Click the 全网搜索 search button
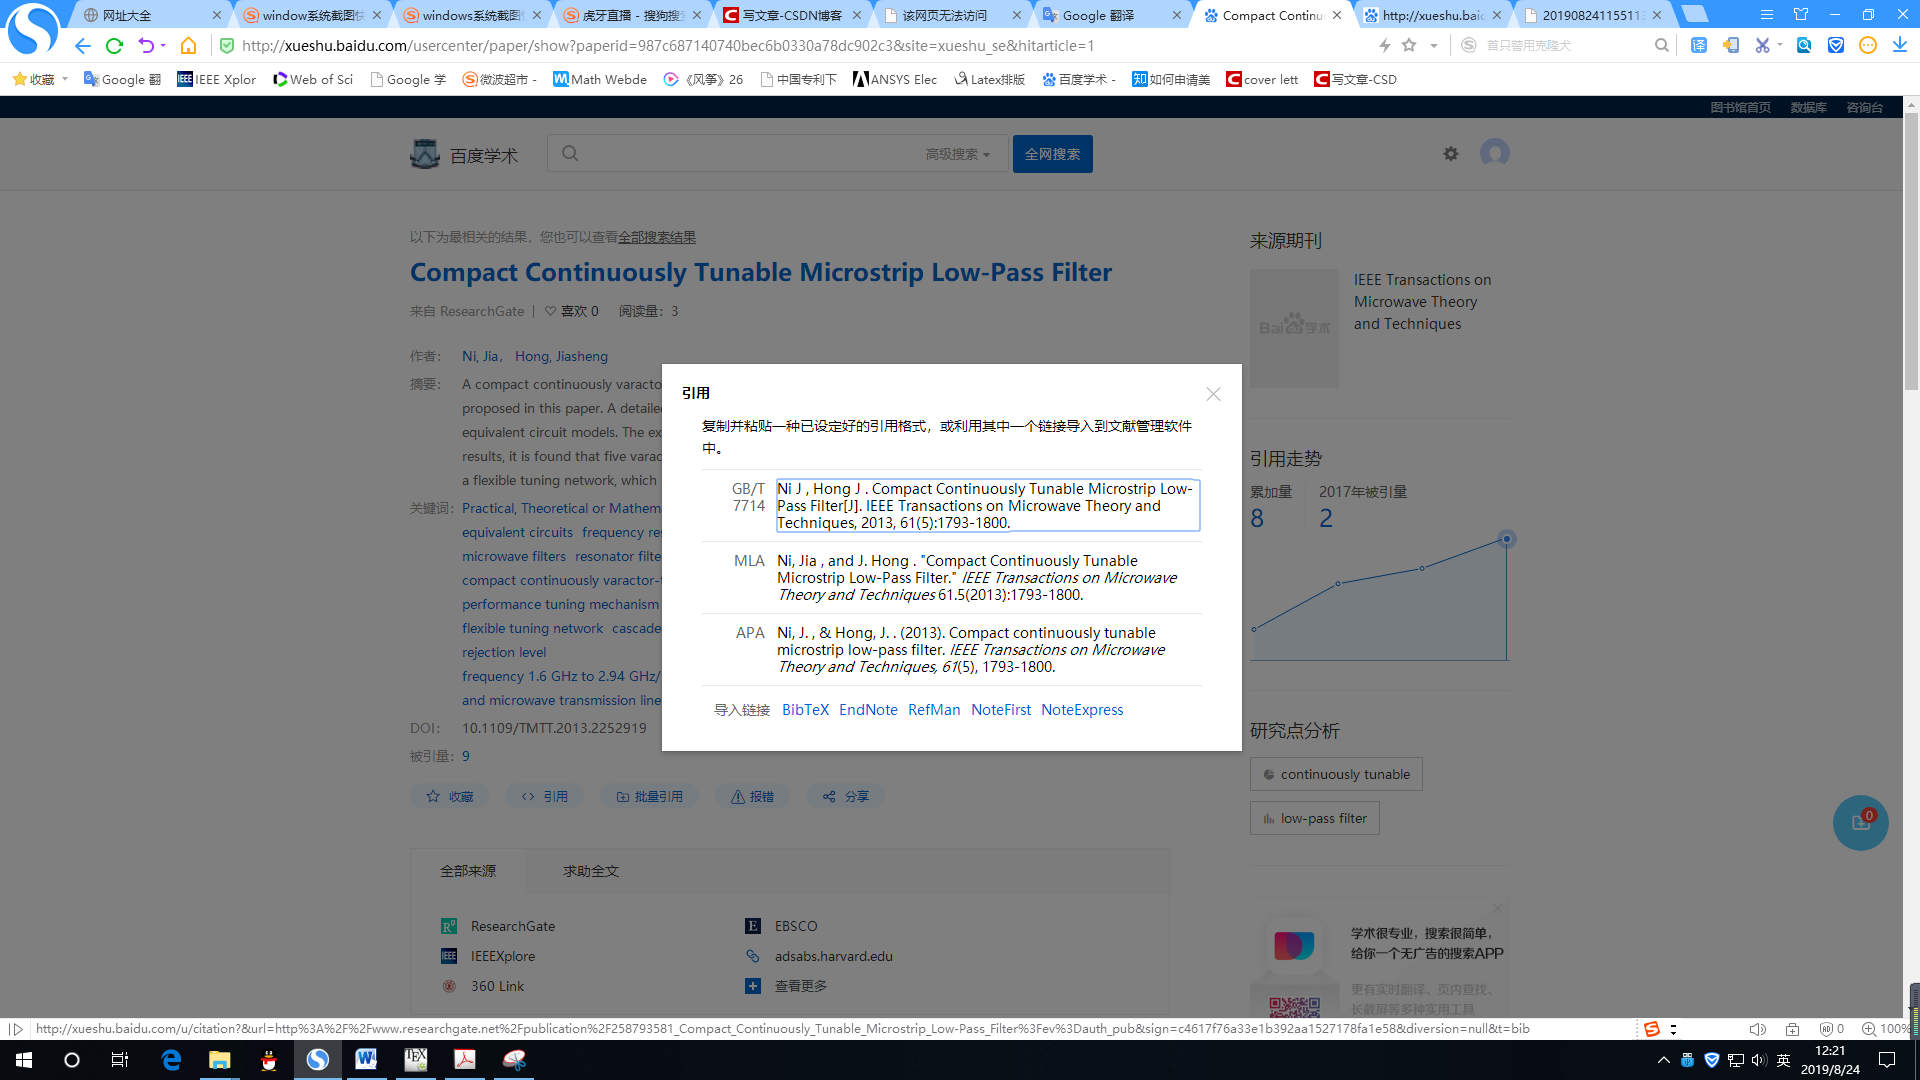Image resolution: width=1920 pixels, height=1080 pixels. (x=1052, y=153)
